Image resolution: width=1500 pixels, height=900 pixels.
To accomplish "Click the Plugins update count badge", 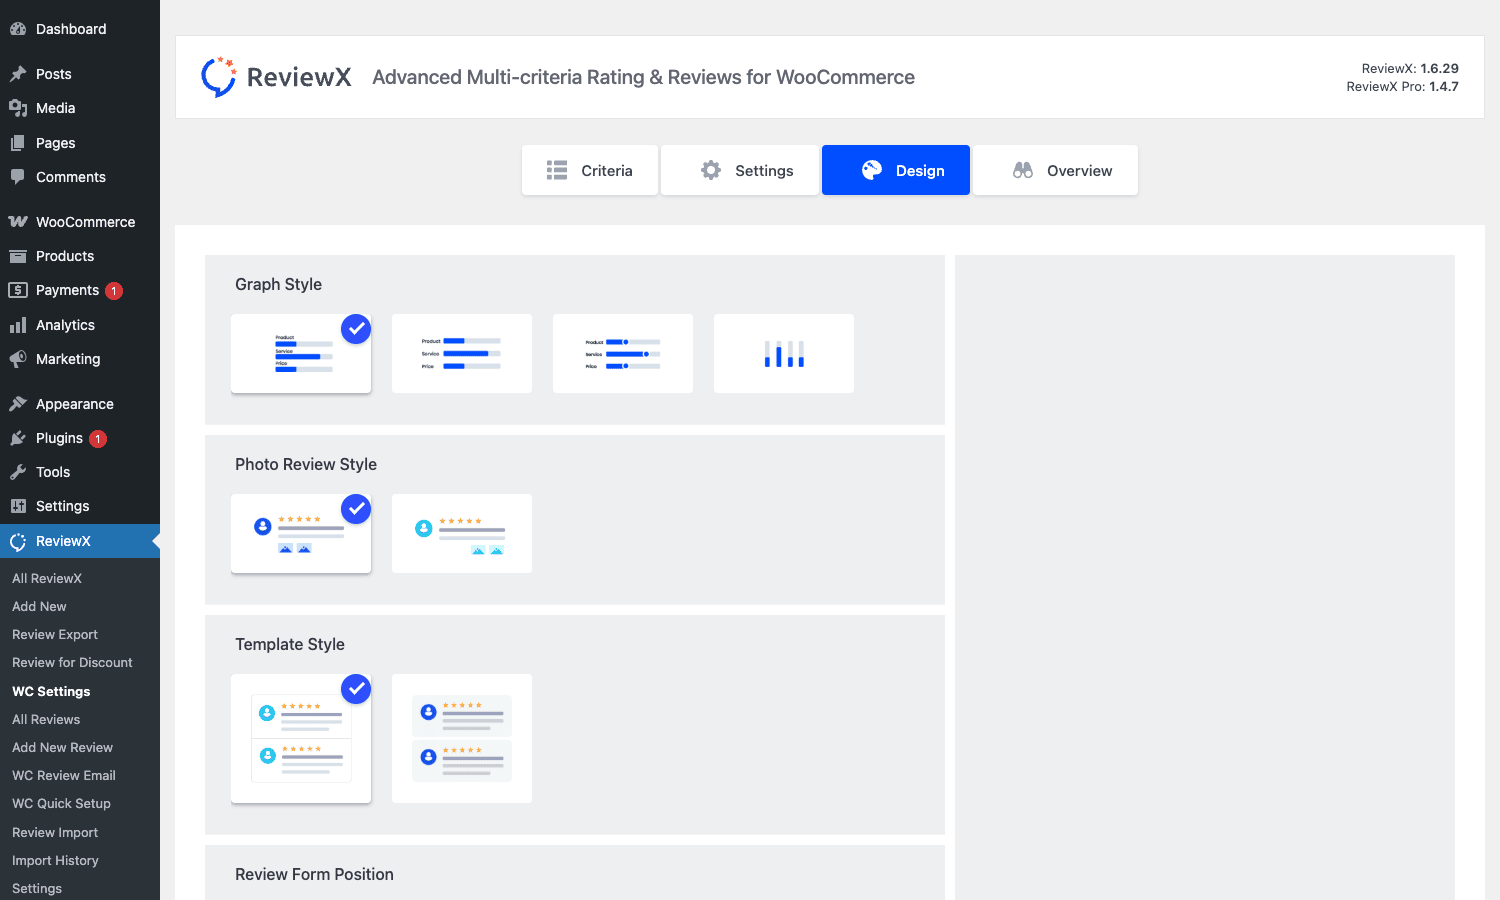I will click(98, 439).
